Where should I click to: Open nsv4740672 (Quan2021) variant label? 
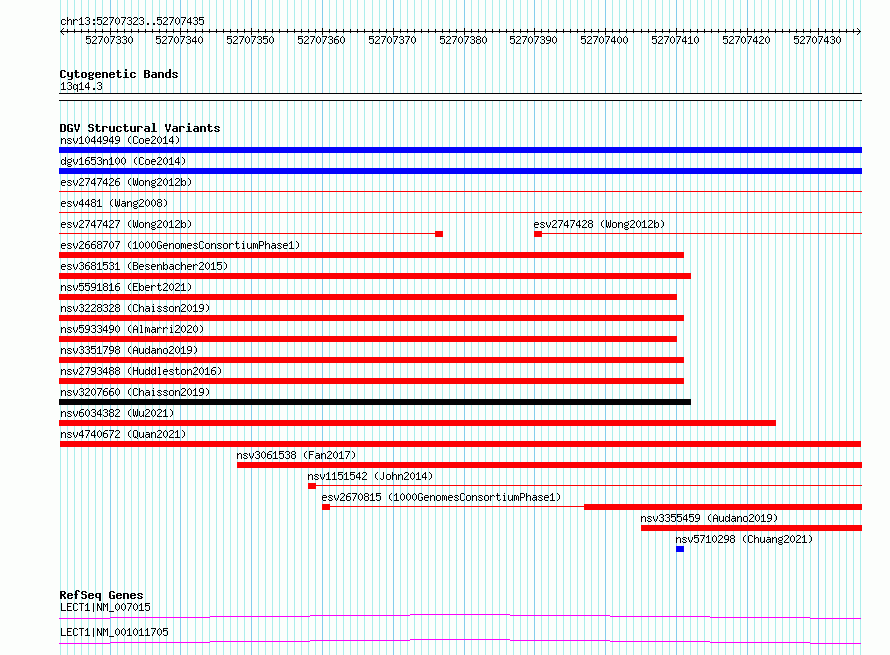(x=123, y=434)
